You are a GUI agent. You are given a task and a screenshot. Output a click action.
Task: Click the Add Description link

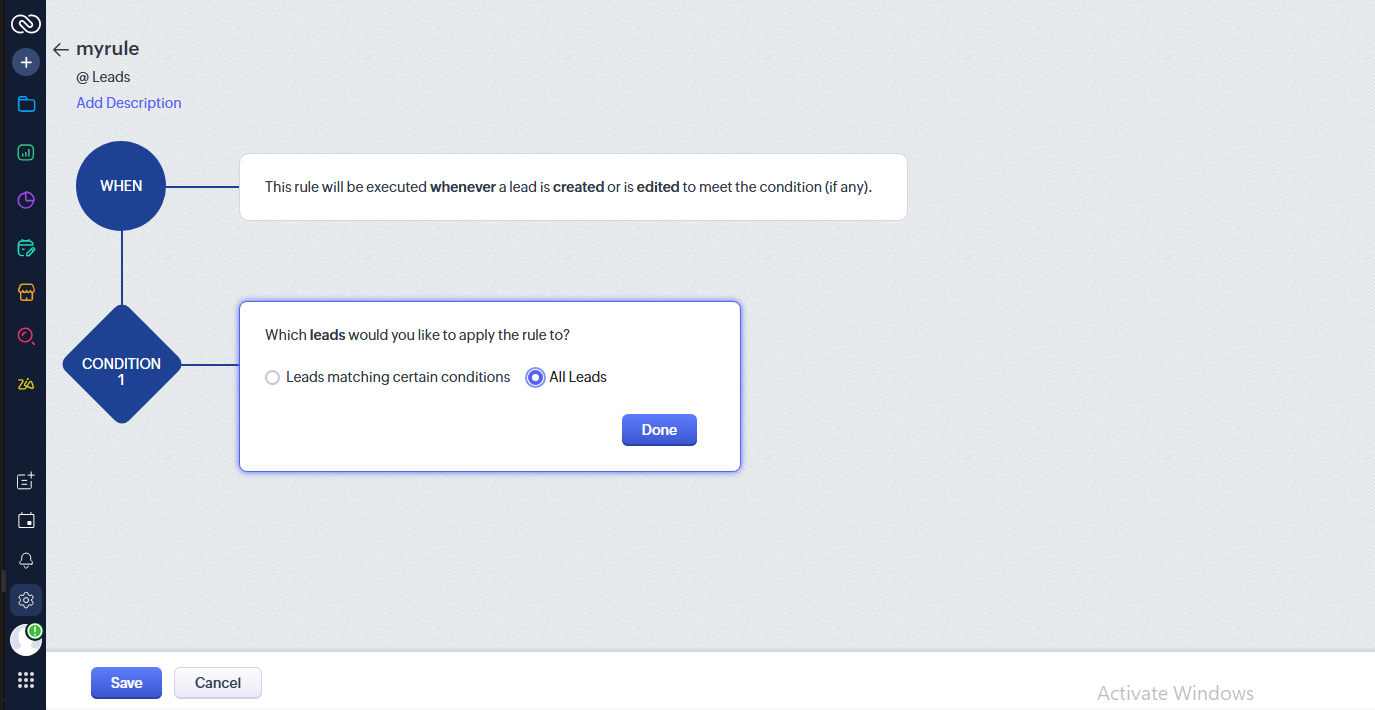[x=129, y=103]
